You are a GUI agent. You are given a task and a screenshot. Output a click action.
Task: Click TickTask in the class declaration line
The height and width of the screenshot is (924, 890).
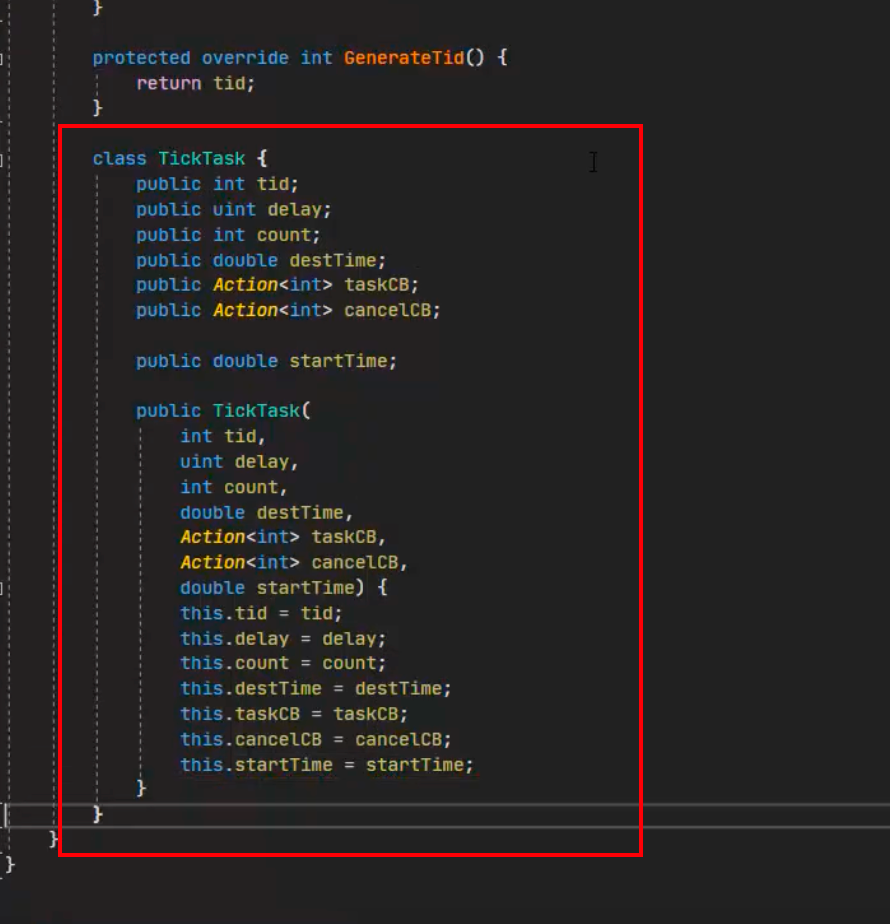pos(201,159)
